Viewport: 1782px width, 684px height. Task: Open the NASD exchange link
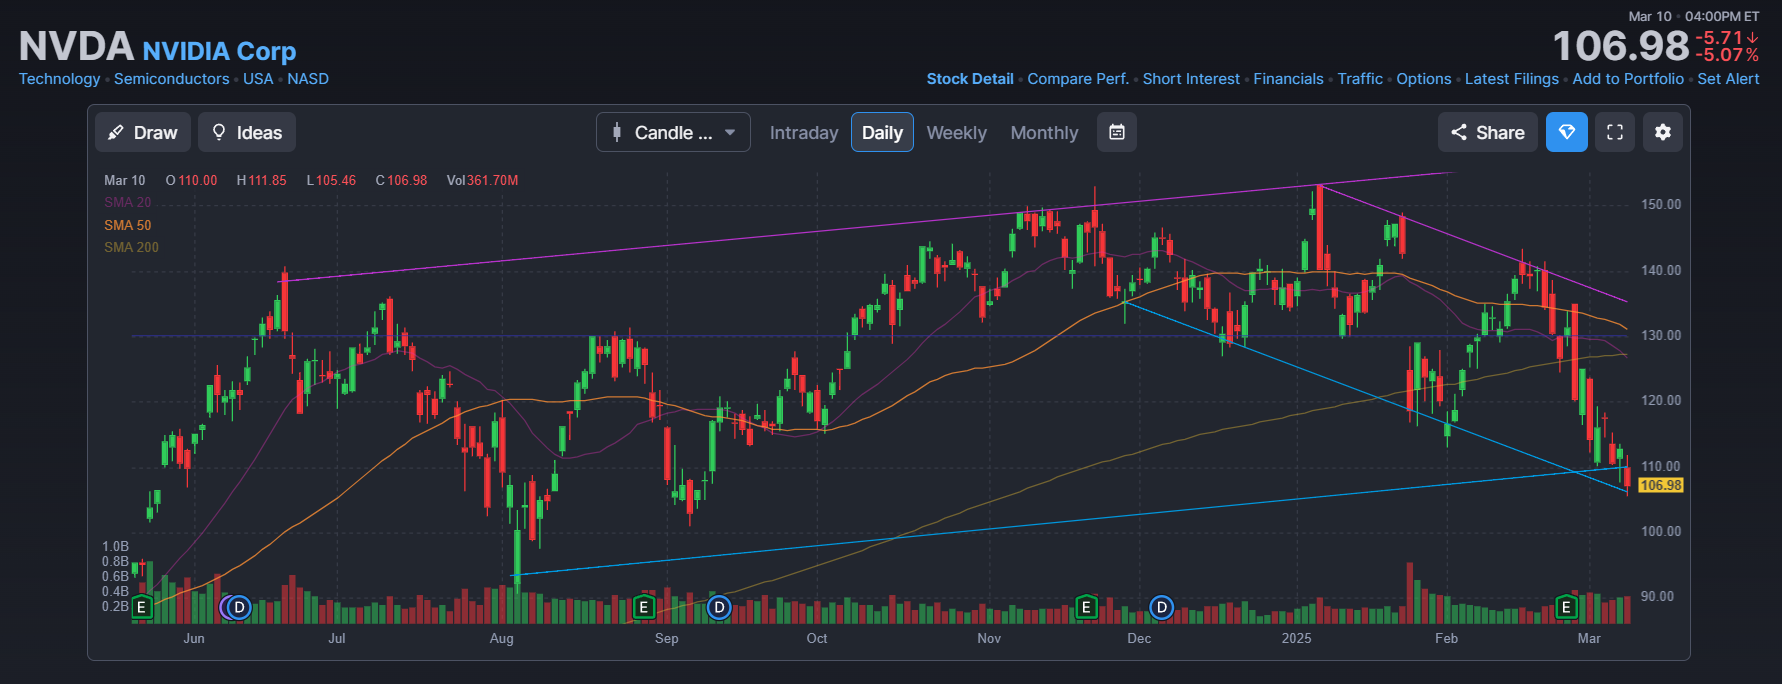click(x=308, y=79)
